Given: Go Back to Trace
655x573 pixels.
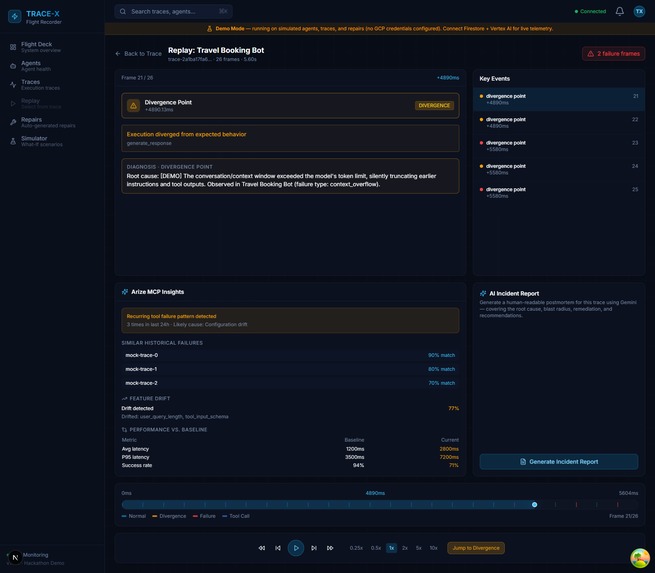Looking at the screenshot, I should (138, 53).
